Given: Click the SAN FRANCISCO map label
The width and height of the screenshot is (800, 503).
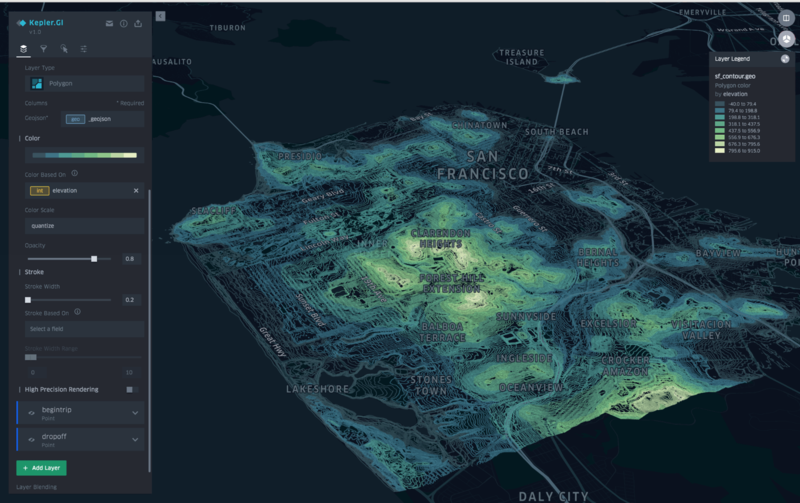Looking at the screenshot, I should tap(483, 165).
